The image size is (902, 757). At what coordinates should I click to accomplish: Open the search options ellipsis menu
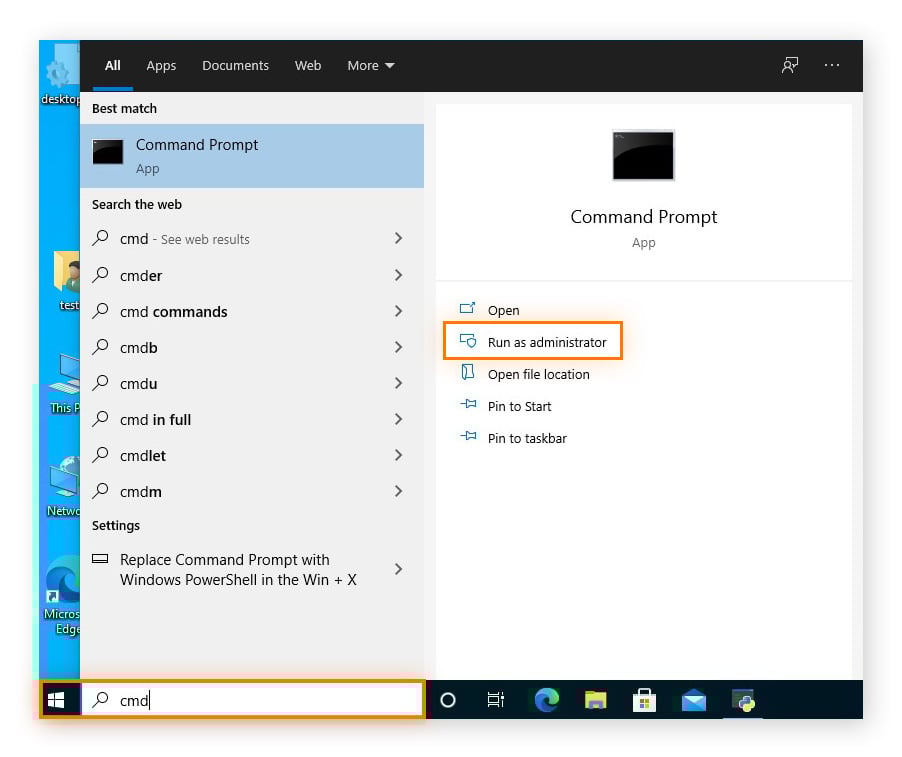tap(832, 65)
